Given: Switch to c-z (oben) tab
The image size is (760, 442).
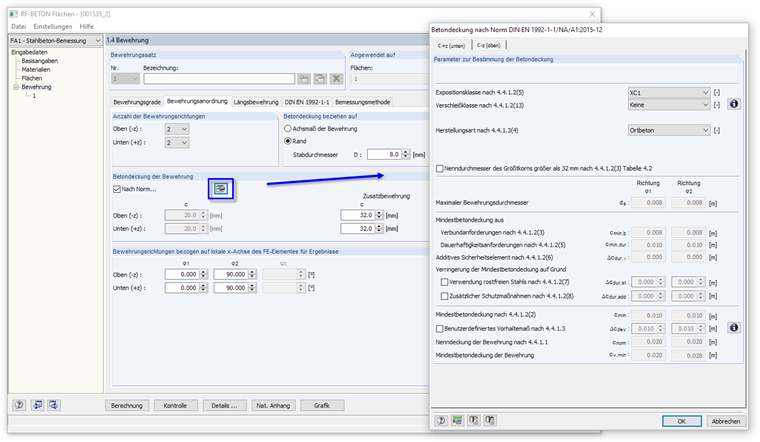Looking at the screenshot, I should (x=488, y=46).
